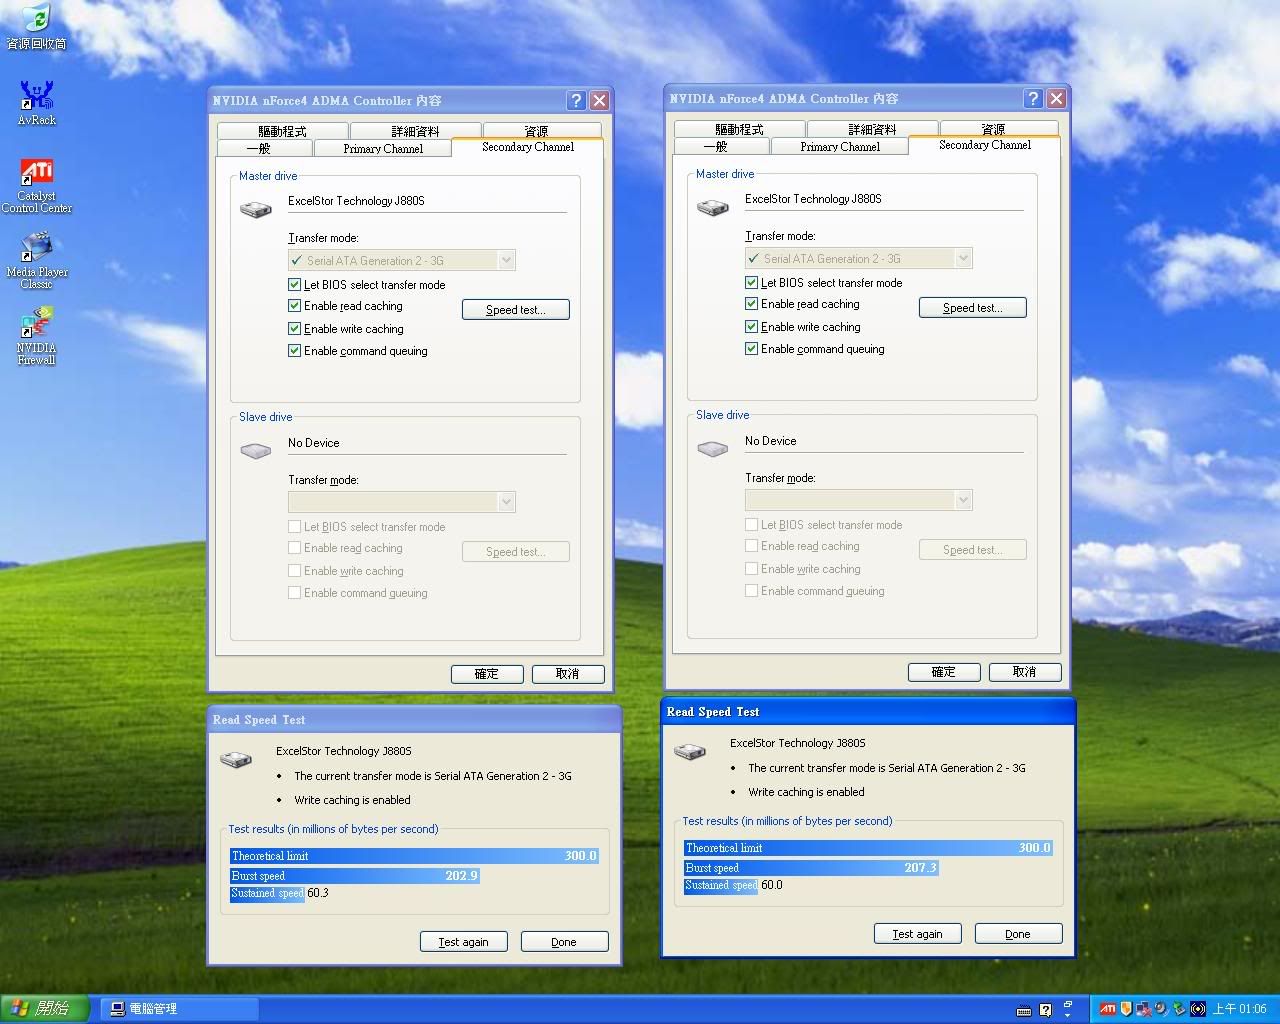1280x1024 pixels.
Task: Click 'ExcelStor Technology J880S' in the right window's Master drive
Action: point(813,199)
